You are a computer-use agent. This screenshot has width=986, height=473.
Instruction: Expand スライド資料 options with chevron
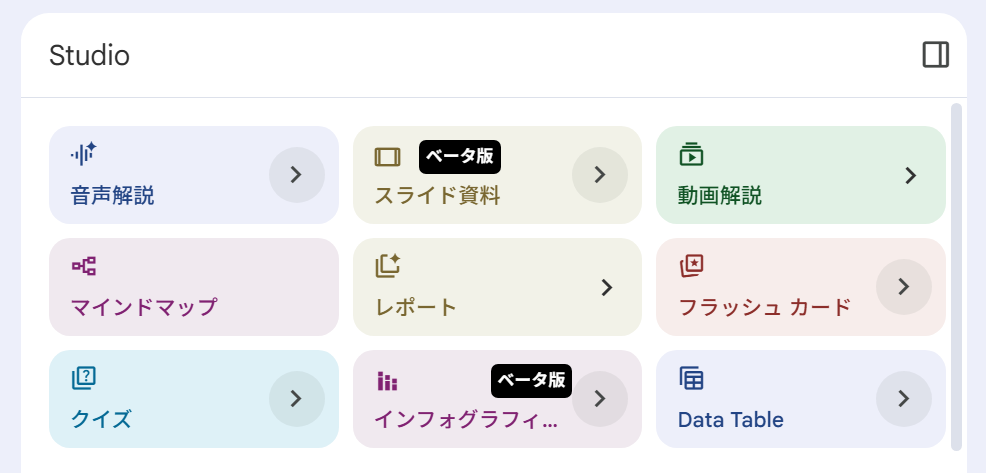click(600, 175)
